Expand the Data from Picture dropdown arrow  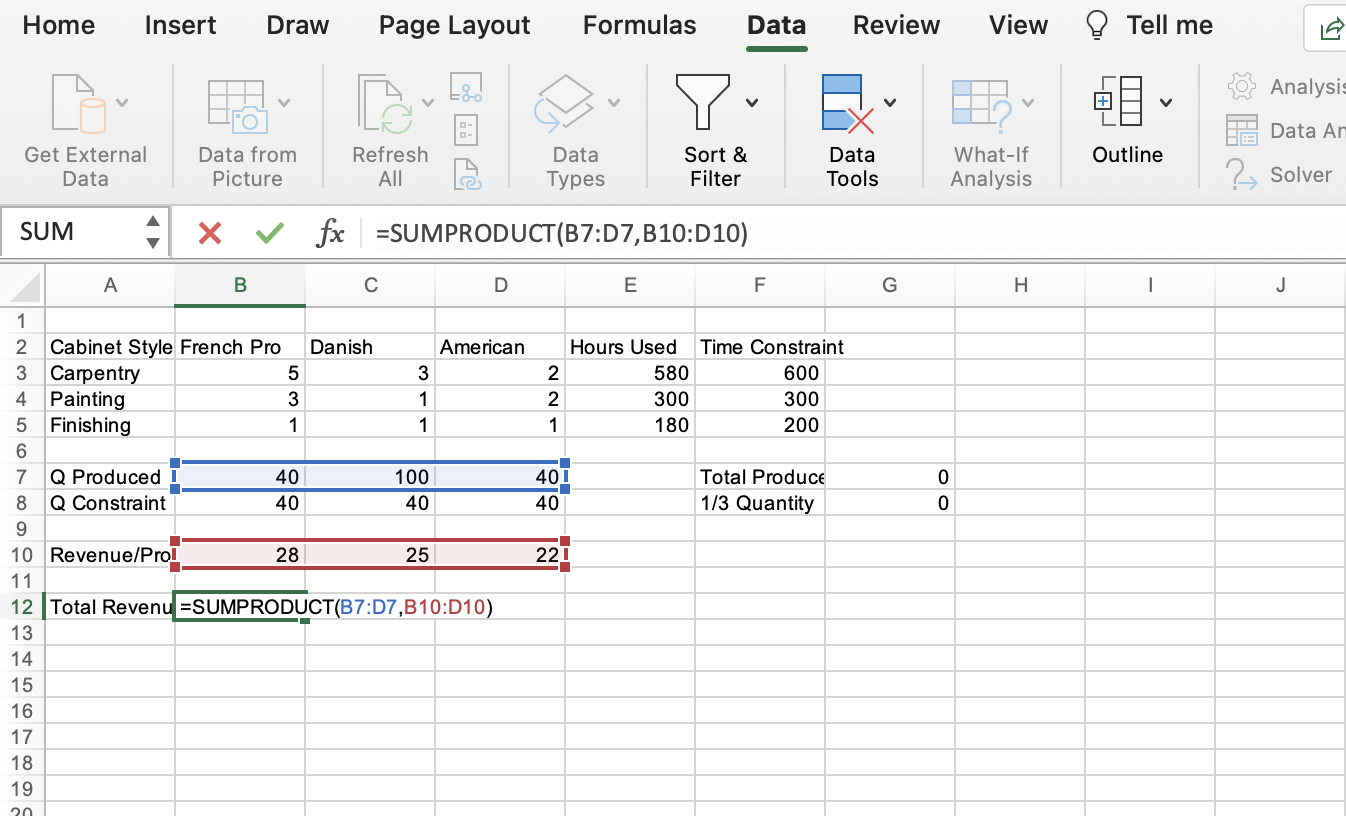284,102
